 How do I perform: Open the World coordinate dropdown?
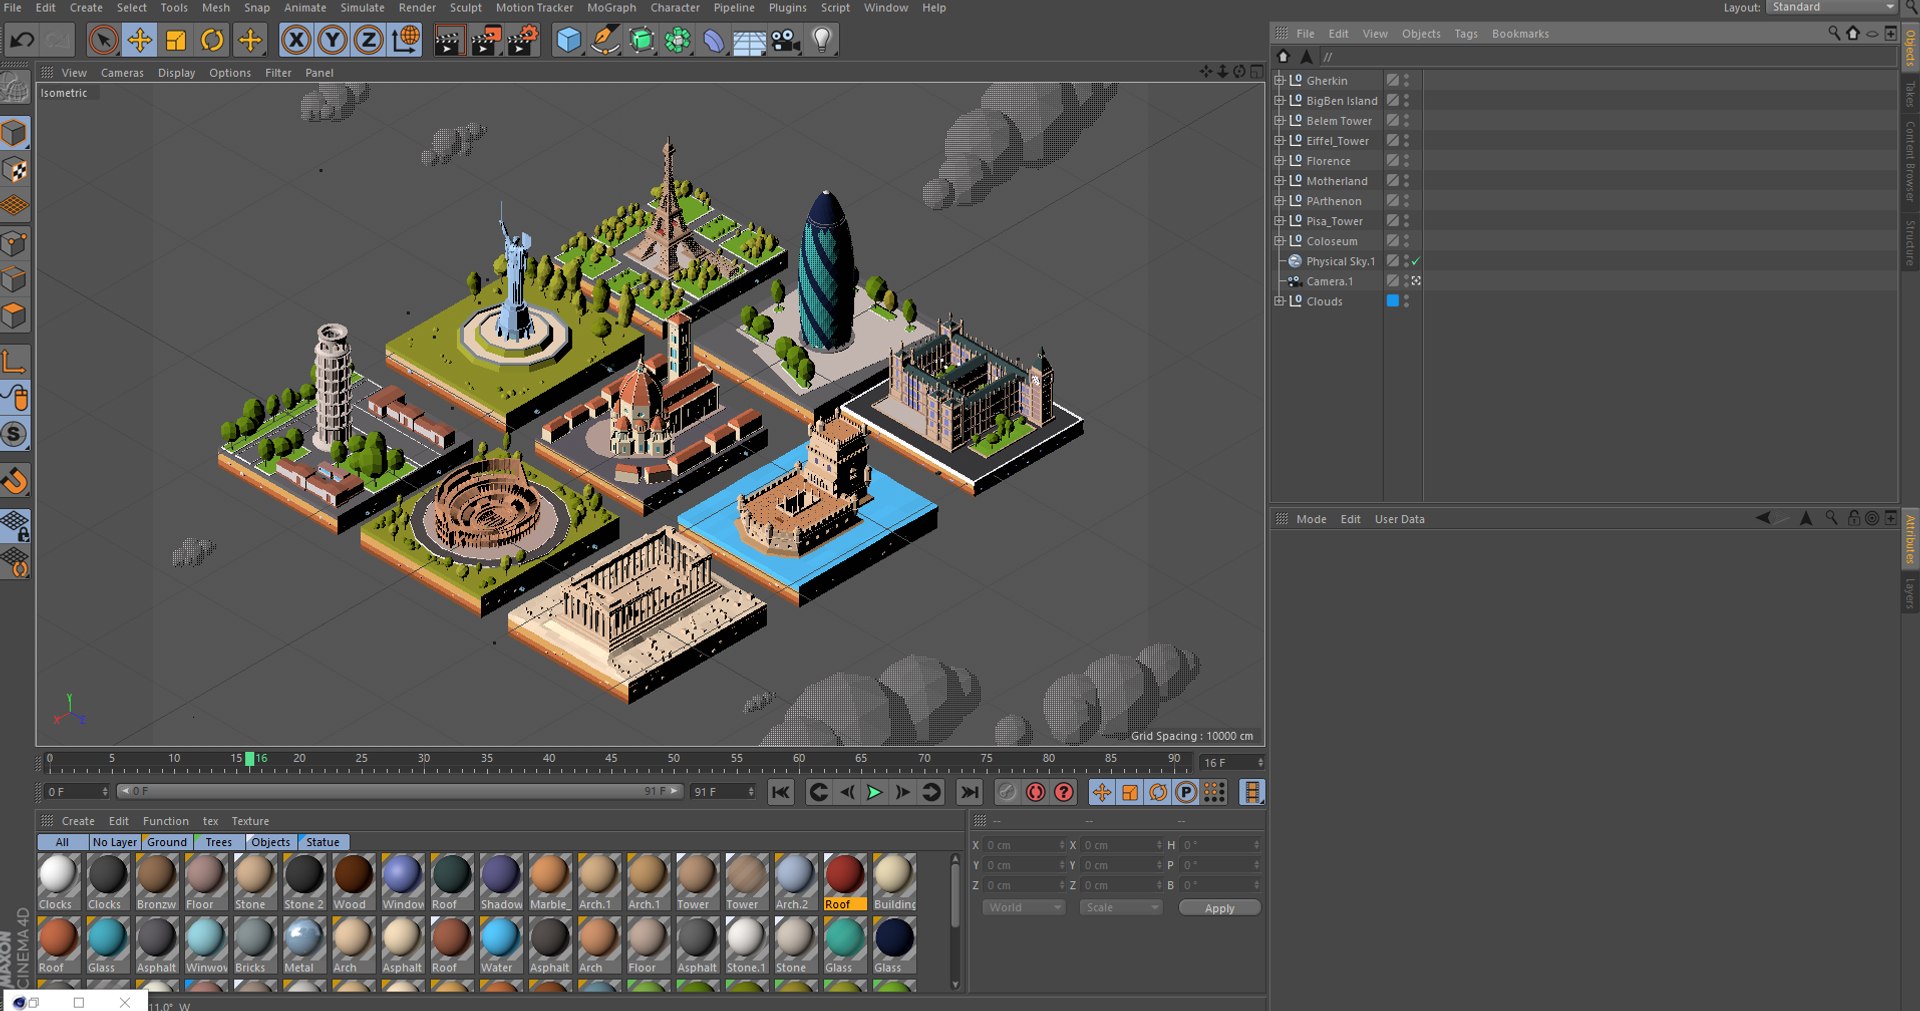coord(1023,907)
